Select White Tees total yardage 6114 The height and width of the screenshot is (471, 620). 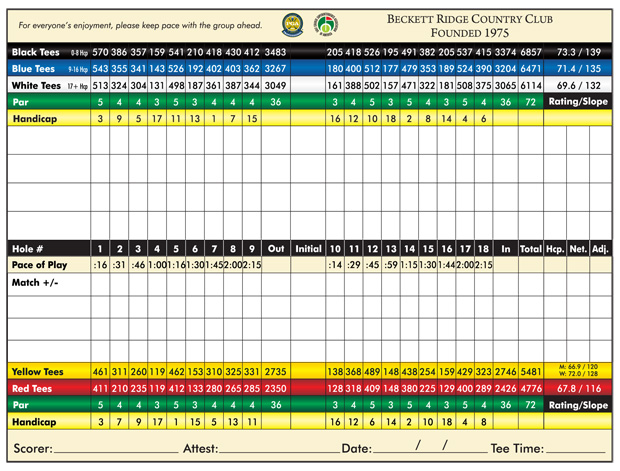coord(531,85)
